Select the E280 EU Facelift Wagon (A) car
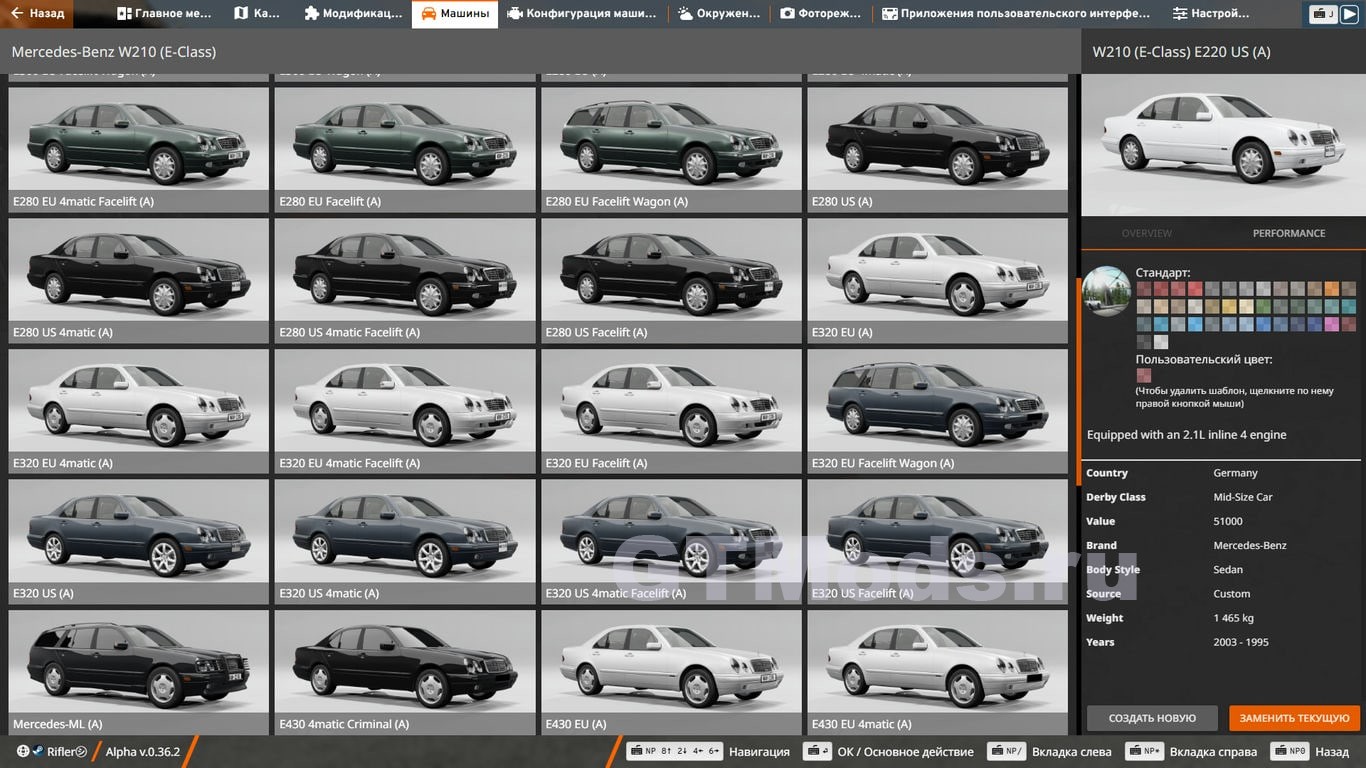The width and height of the screenshot is (1366, 768). pyautogui.click(x=671, y=150)
